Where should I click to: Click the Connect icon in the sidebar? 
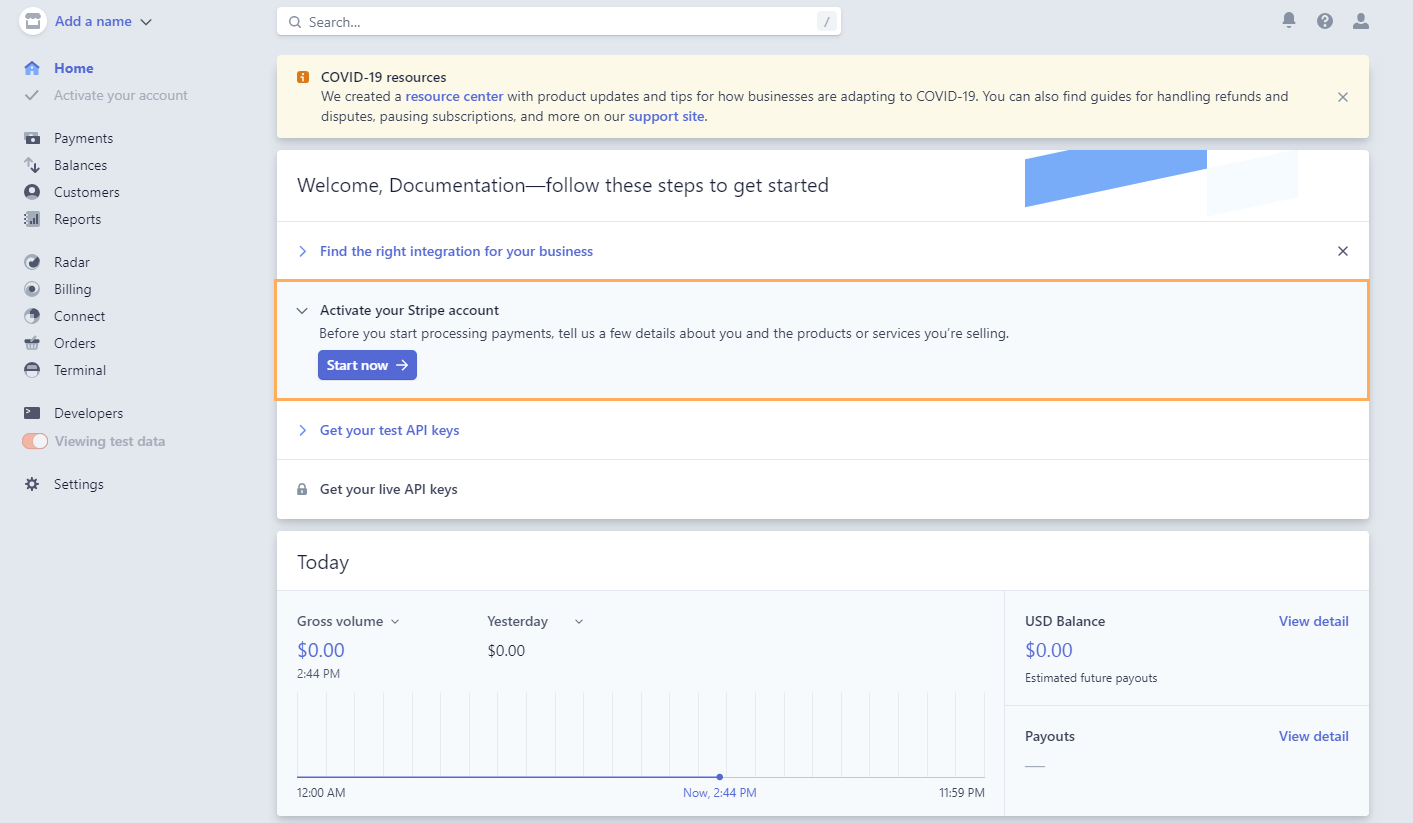33,316
